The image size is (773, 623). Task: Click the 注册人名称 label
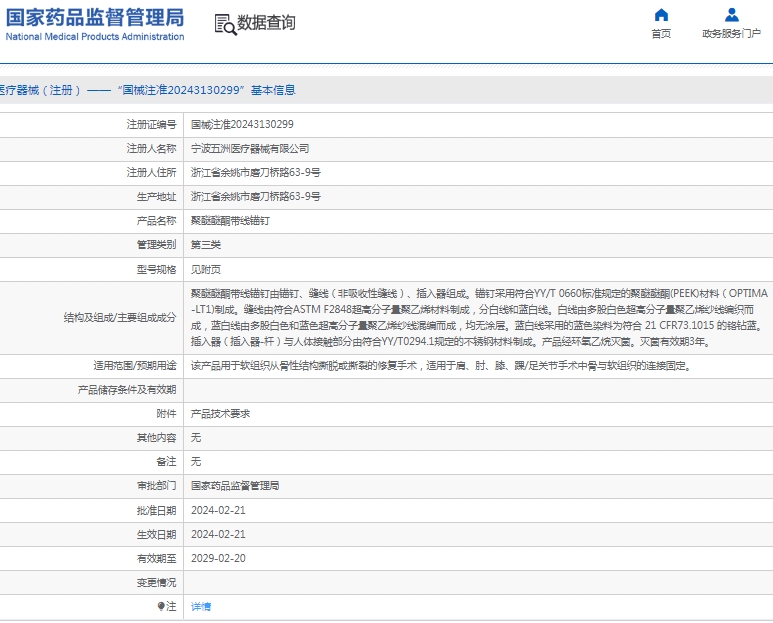[151, 148]
